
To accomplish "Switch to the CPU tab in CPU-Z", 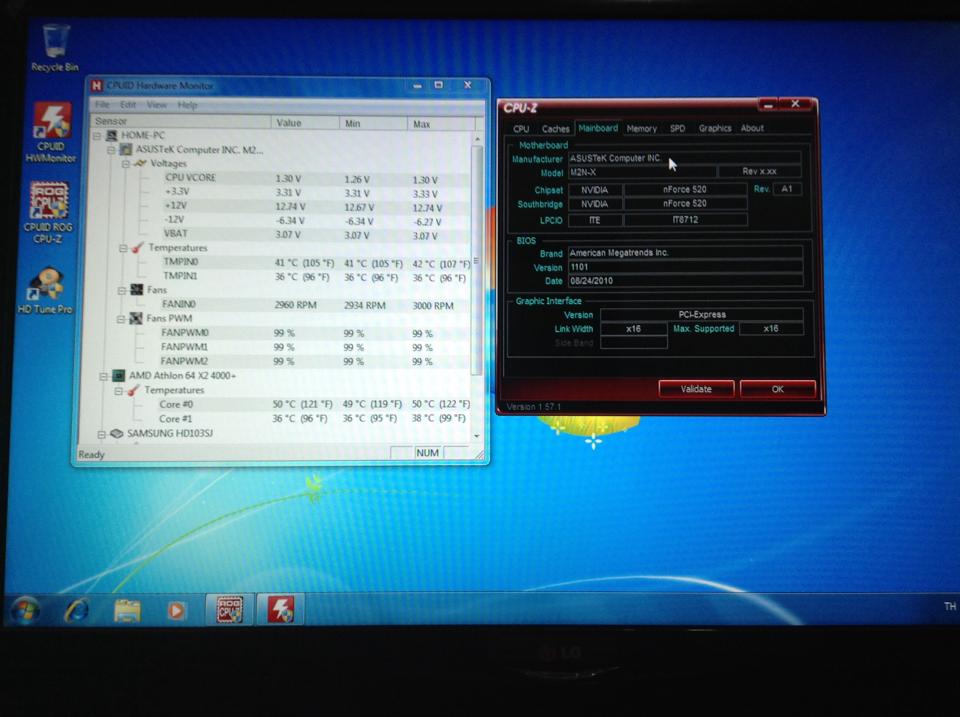I will [521, 129].
